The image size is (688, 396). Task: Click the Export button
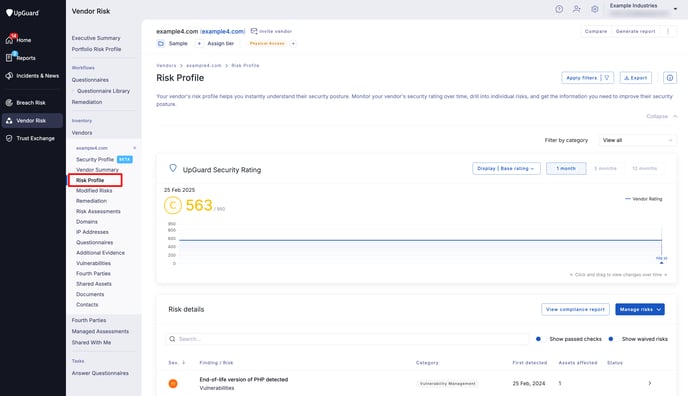click(x=635, y=78)
